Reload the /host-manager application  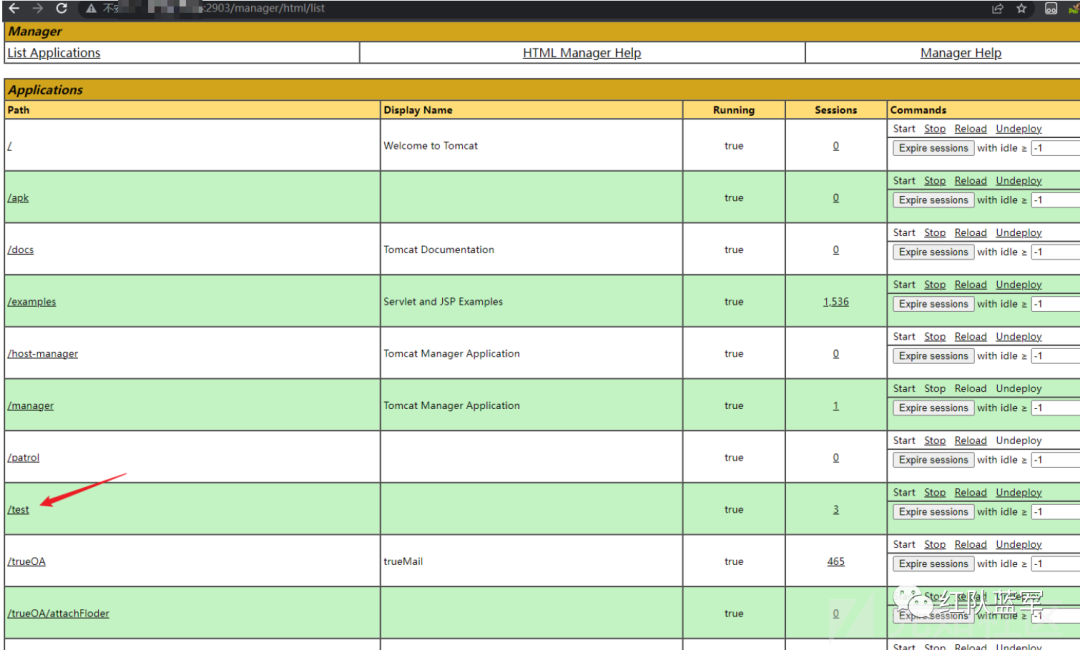click(970, 337)
